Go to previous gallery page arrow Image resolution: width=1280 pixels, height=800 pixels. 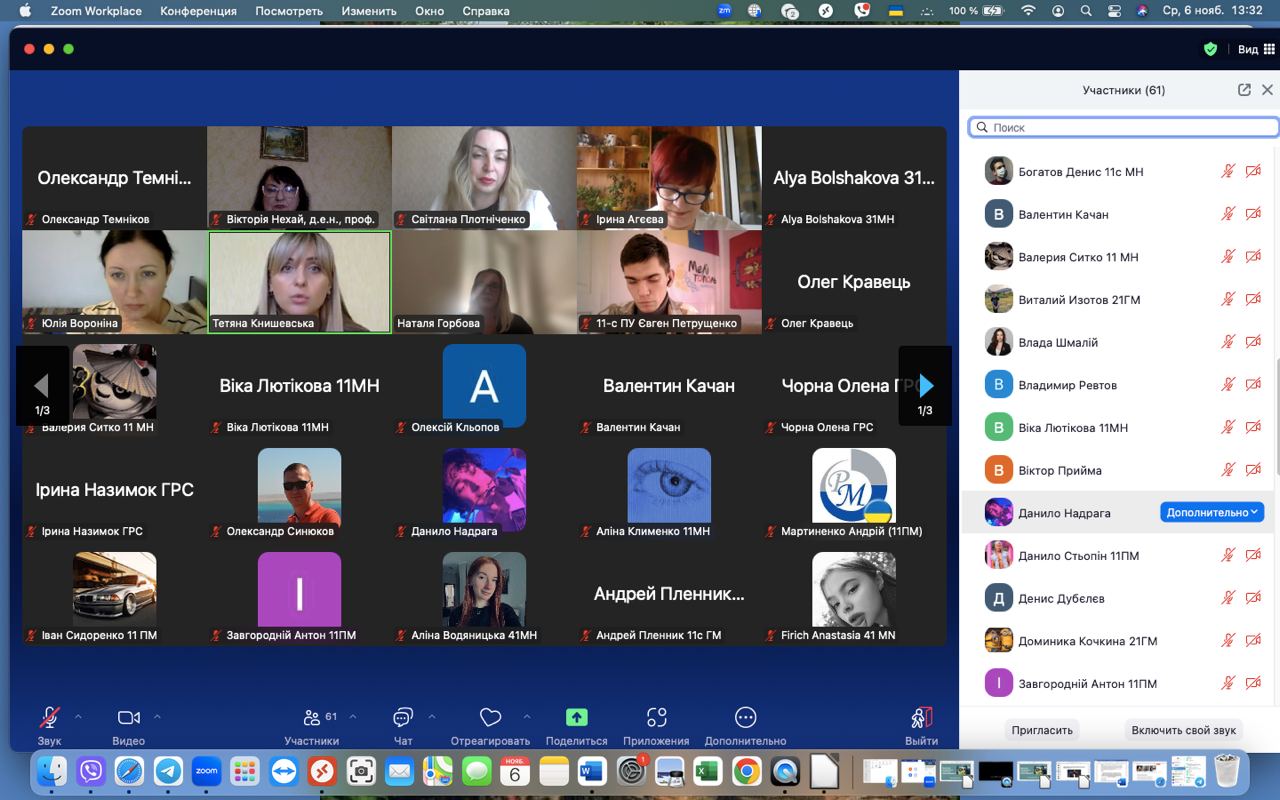[42, 386]
